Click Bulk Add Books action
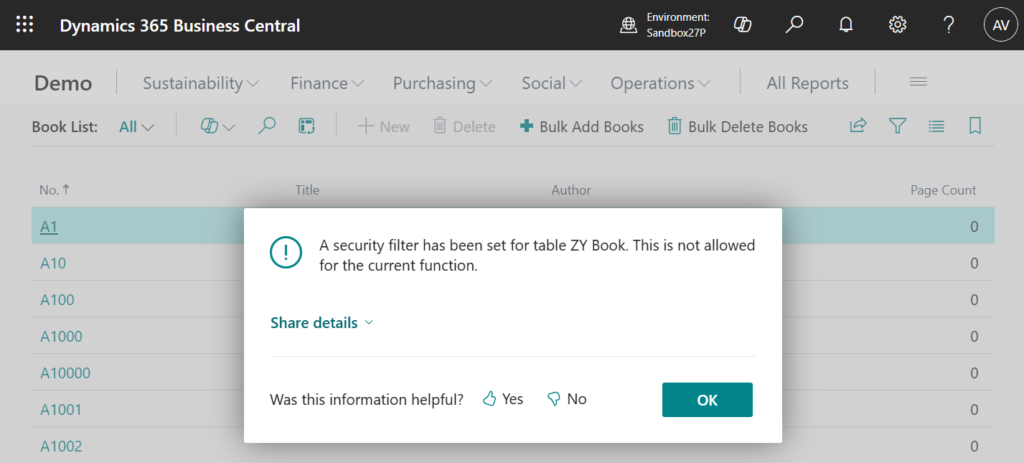The image size is (1024, 463). [582, 127]
